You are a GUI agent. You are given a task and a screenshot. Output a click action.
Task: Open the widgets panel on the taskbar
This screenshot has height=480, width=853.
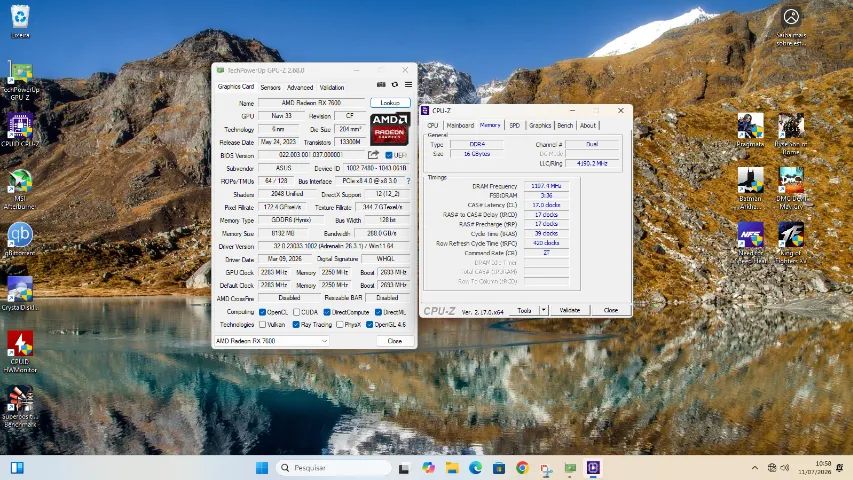click(17, 467)
